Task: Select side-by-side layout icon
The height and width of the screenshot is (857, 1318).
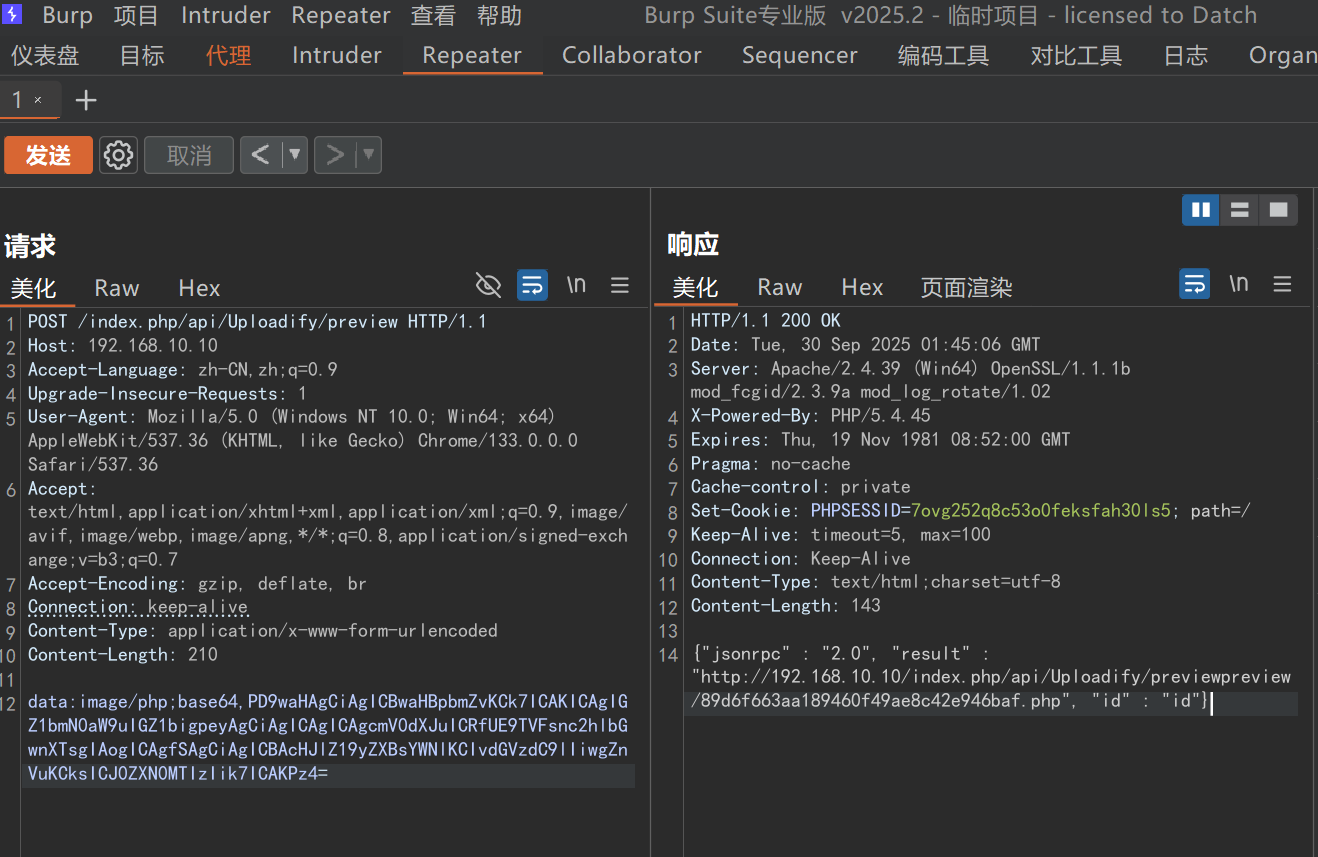Action: tap(1201, 210)
